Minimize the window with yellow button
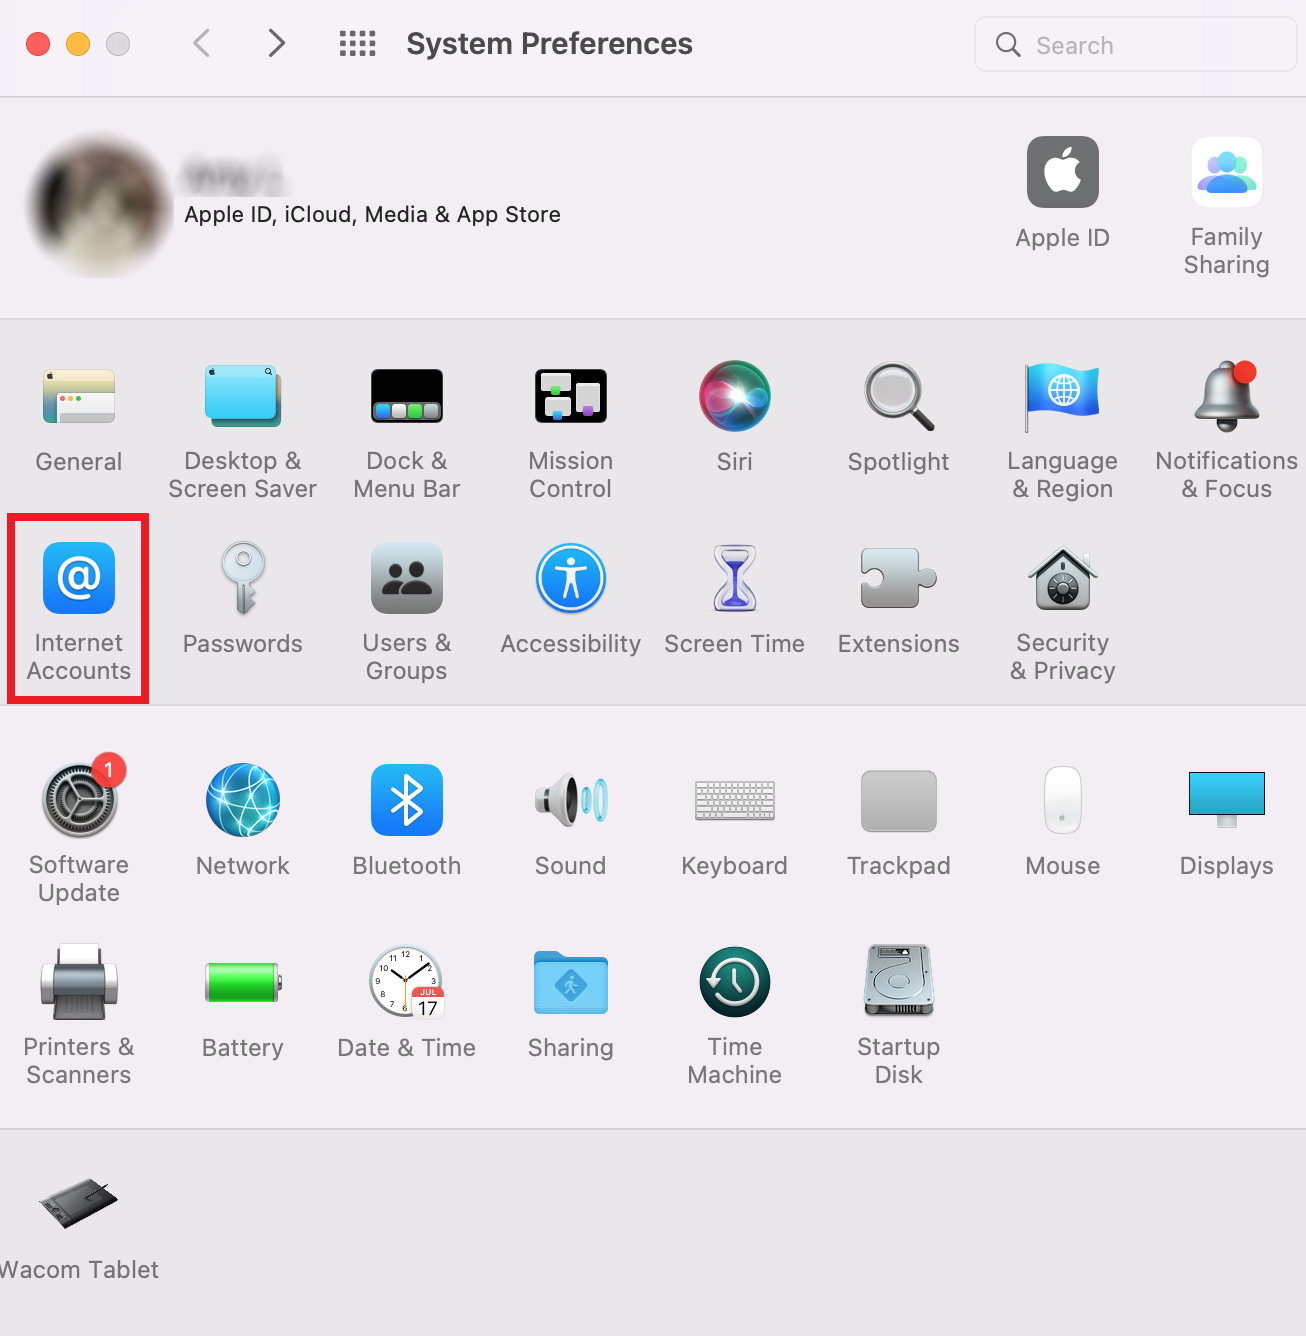 pyautogui.click(x=78, y=44)
